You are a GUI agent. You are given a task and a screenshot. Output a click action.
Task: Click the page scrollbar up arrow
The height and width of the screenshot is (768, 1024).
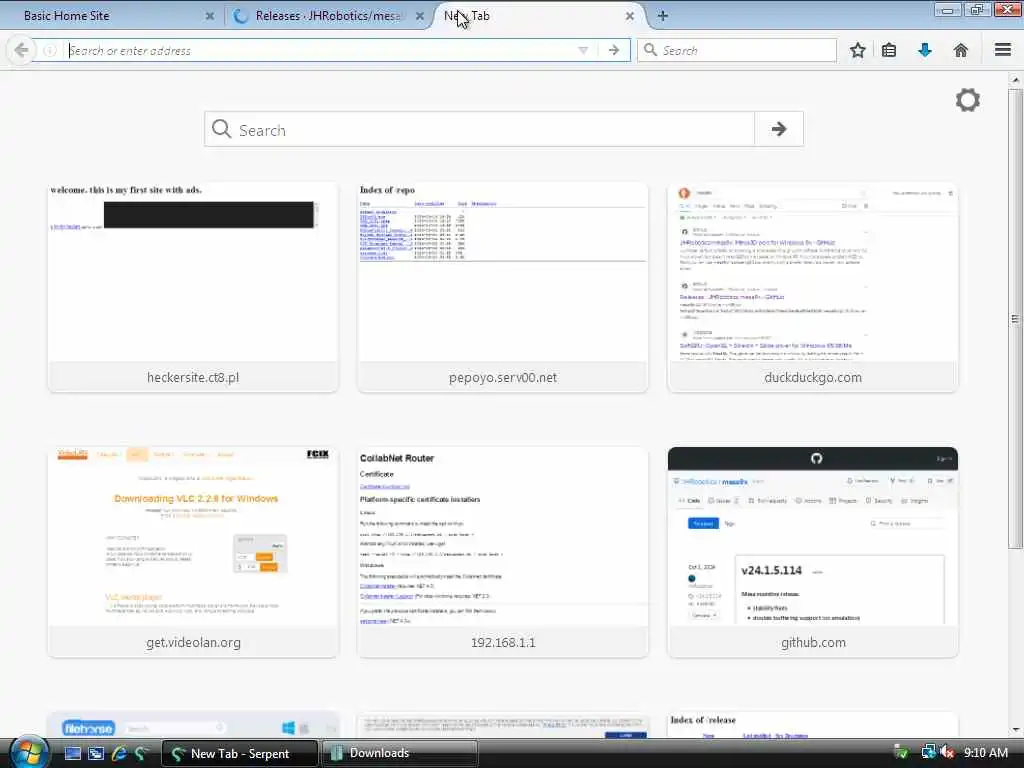tap(1016, 80)
